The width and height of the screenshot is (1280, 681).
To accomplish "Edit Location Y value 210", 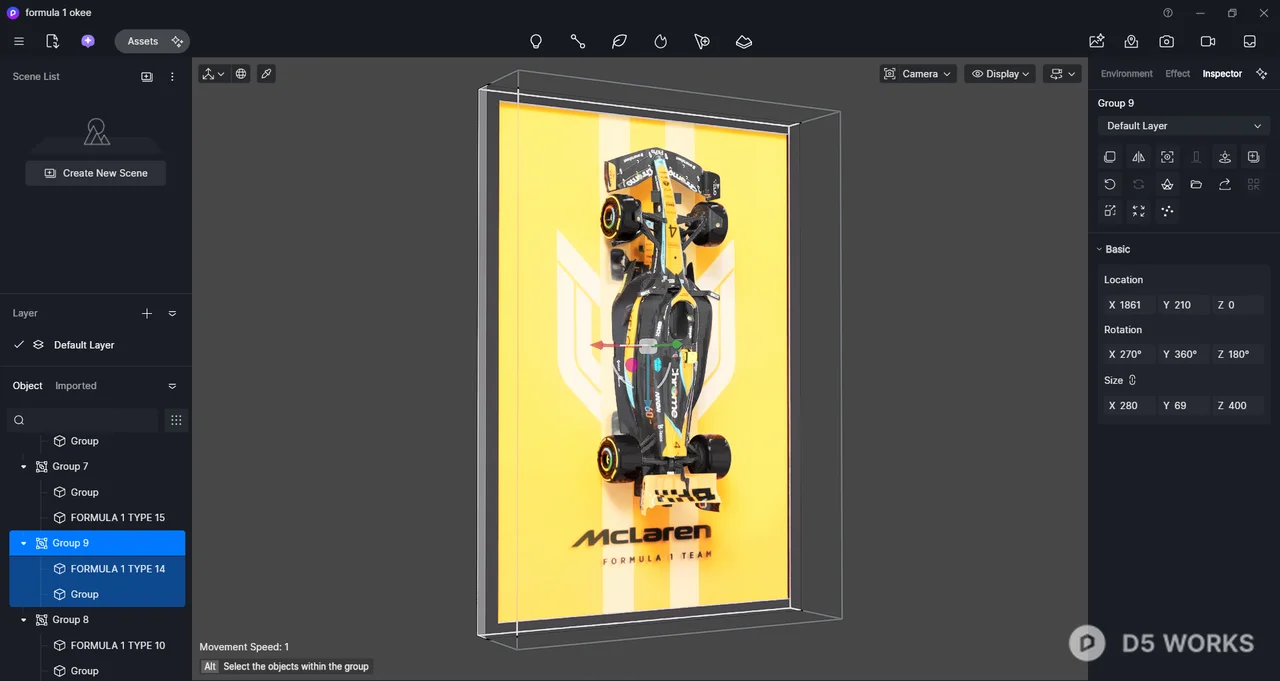I will [x=1182, y=305].
